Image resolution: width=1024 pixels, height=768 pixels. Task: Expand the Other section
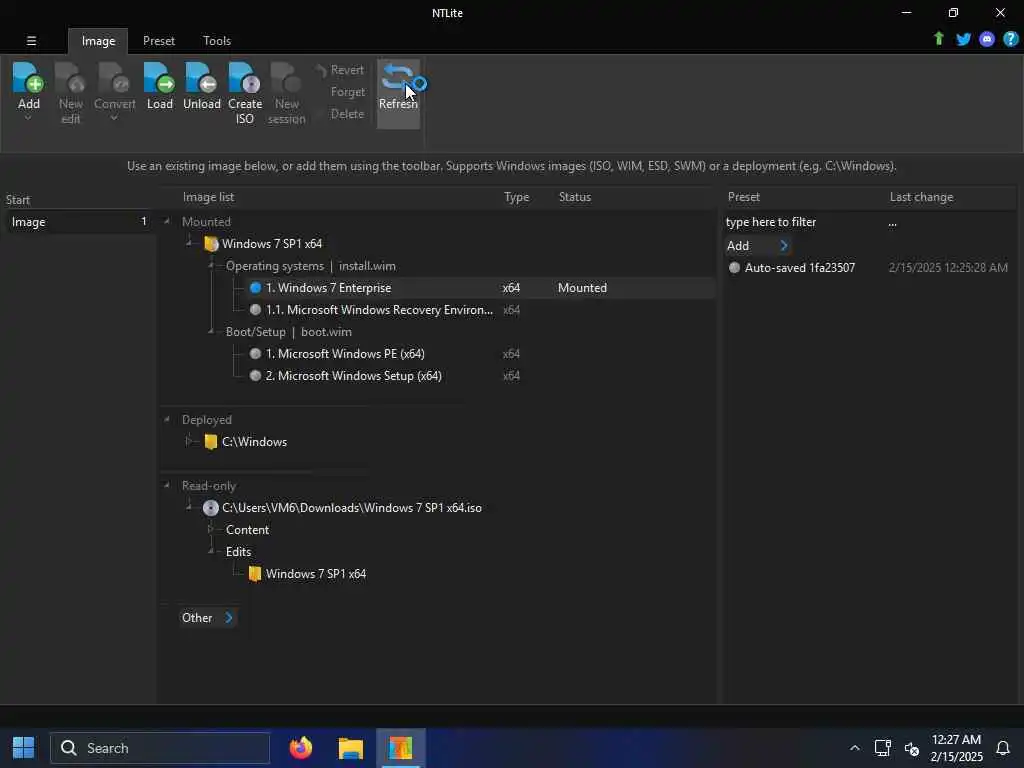[x=207, y=618]
